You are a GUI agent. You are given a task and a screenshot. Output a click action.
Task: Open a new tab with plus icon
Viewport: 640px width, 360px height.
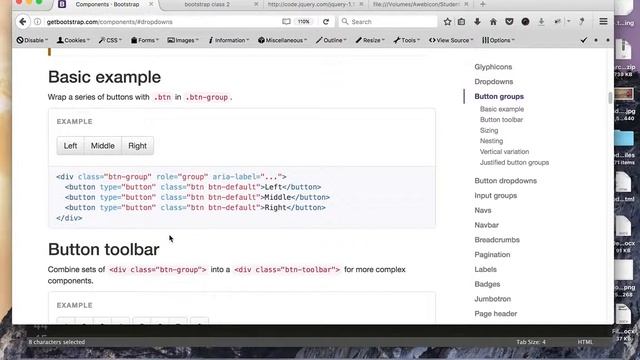point(483,4)
